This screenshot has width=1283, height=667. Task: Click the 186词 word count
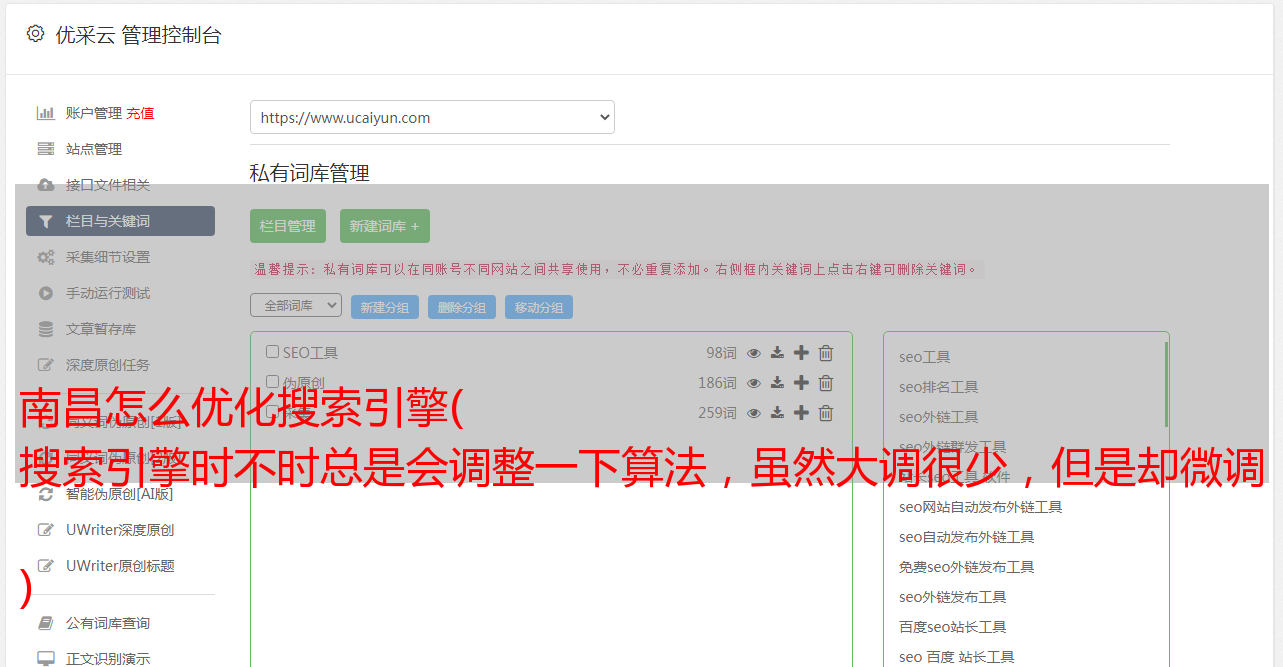717,383
